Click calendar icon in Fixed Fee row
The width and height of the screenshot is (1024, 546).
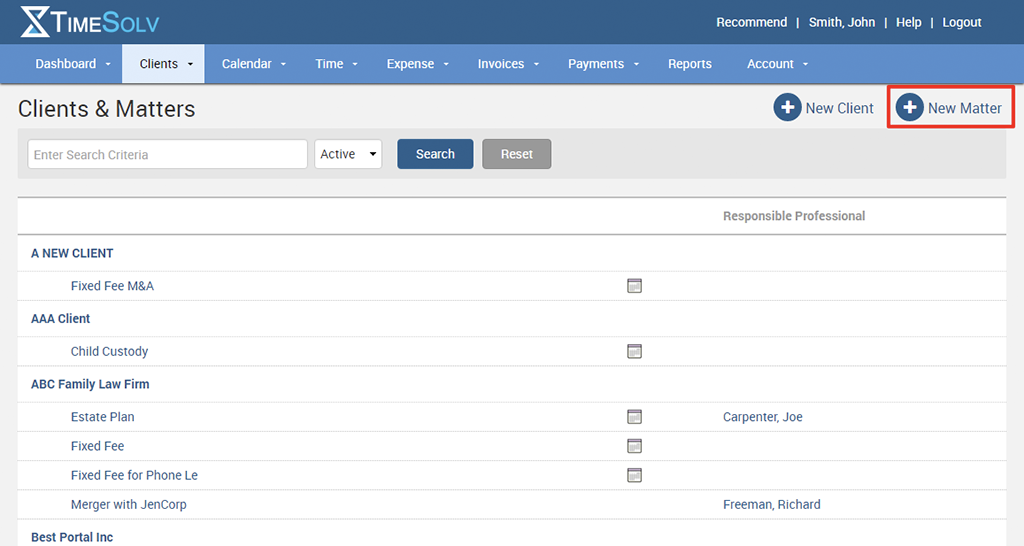click(x=634, y=446)
